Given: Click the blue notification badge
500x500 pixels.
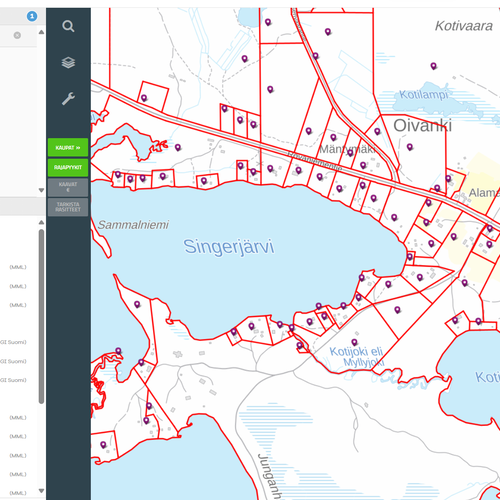Looking at the screenshot, I should coord(32,16).
